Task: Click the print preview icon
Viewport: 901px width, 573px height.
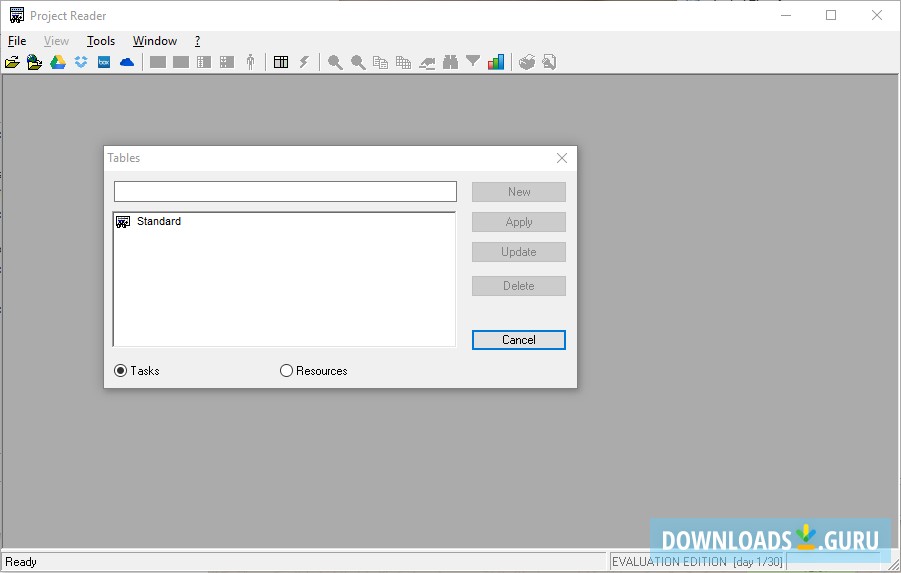Action: [549, 62]
